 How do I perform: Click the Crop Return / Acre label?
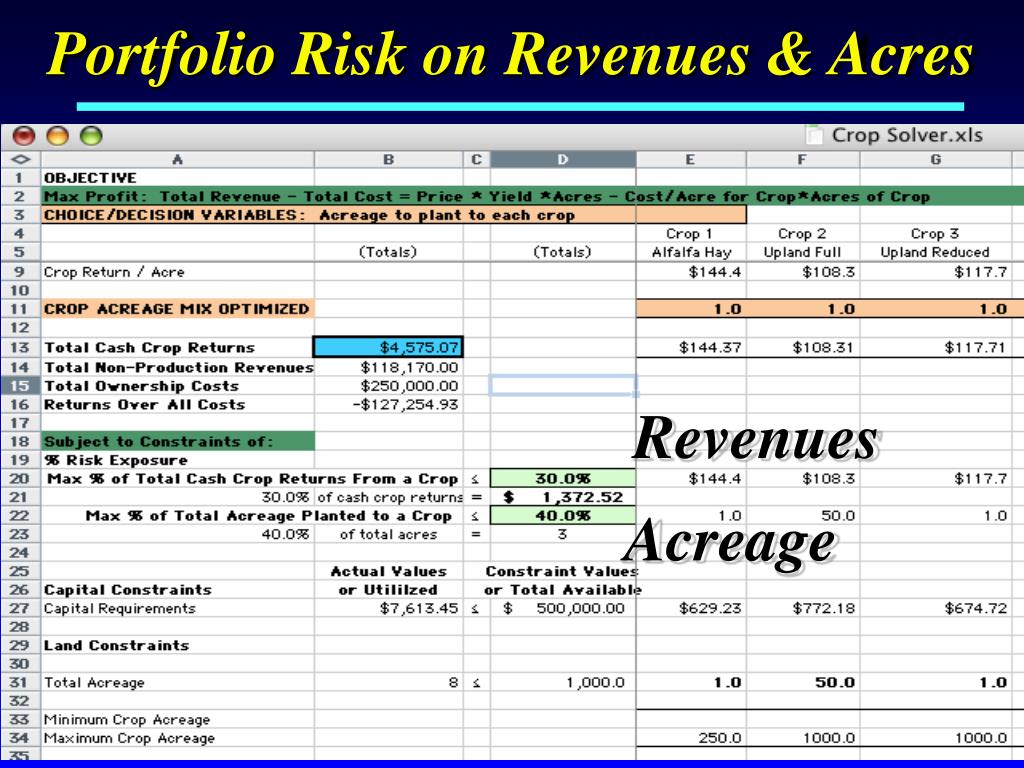[114, 272]
